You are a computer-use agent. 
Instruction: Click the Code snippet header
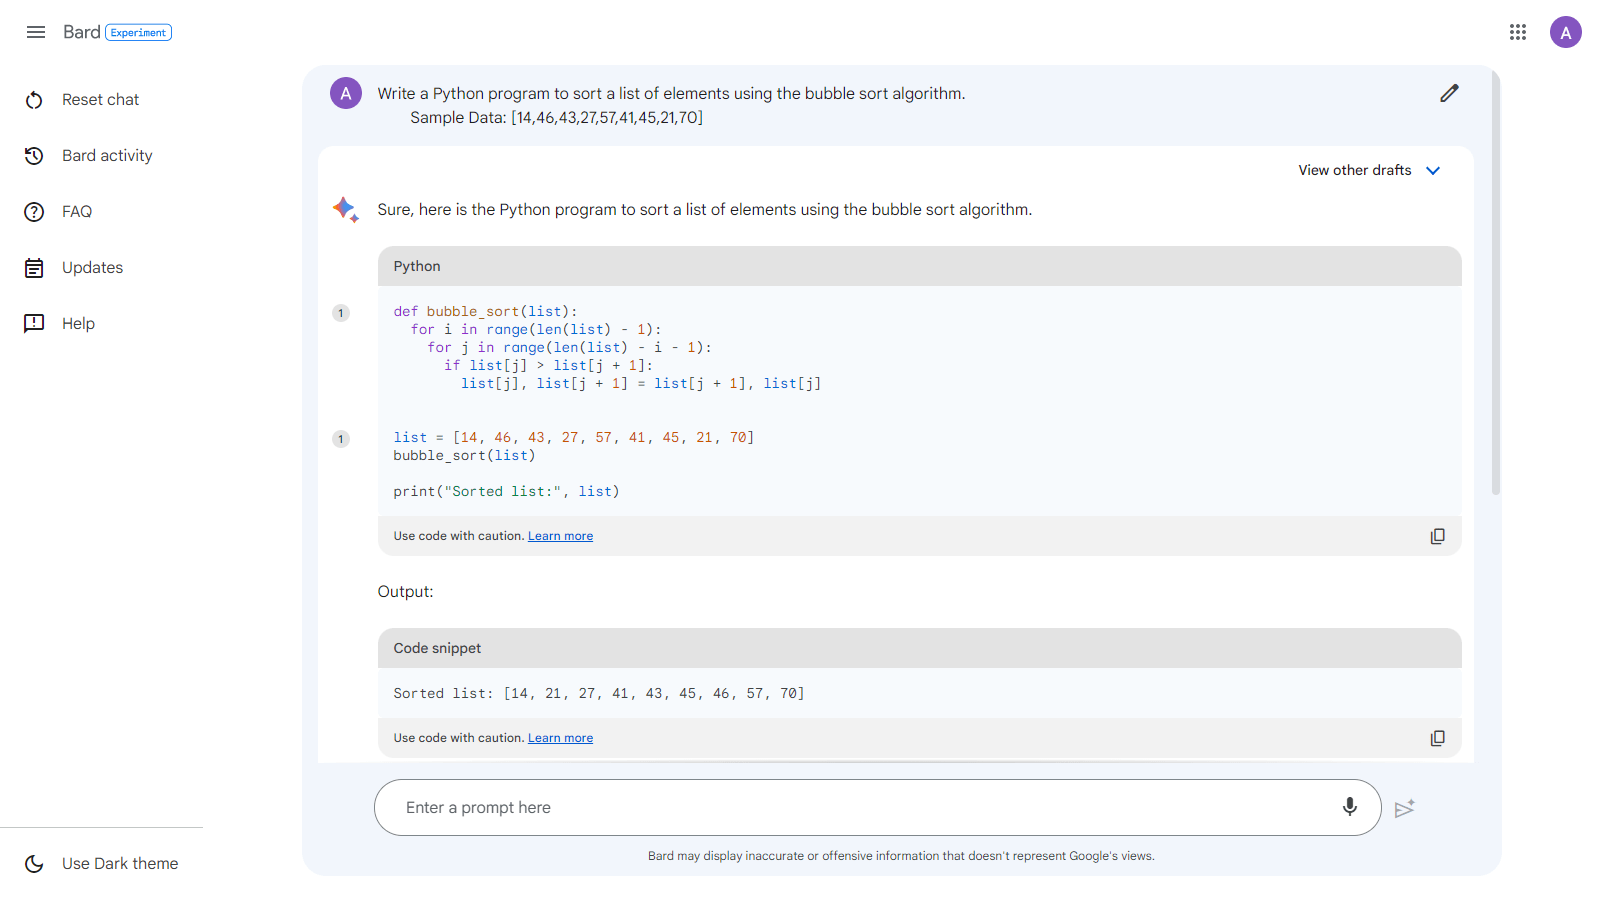tap(920, 648)
